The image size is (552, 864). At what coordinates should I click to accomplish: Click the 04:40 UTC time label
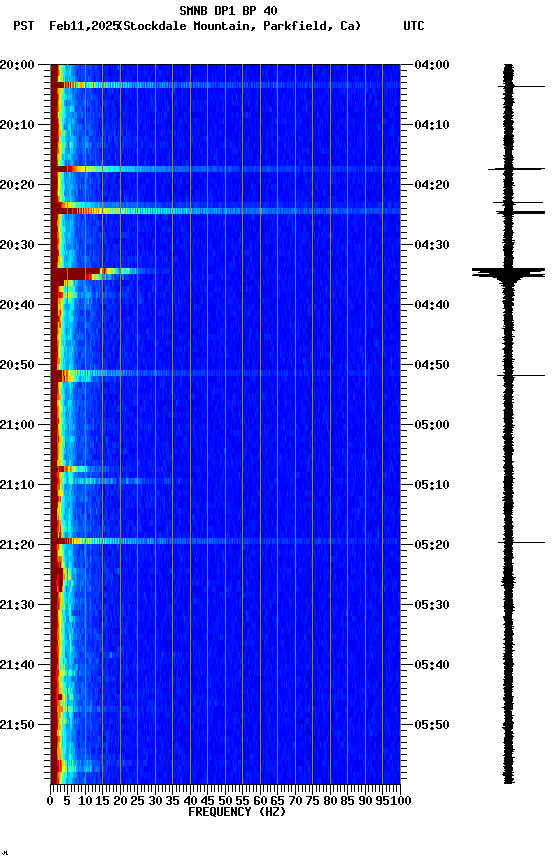(x=432, y=305)
